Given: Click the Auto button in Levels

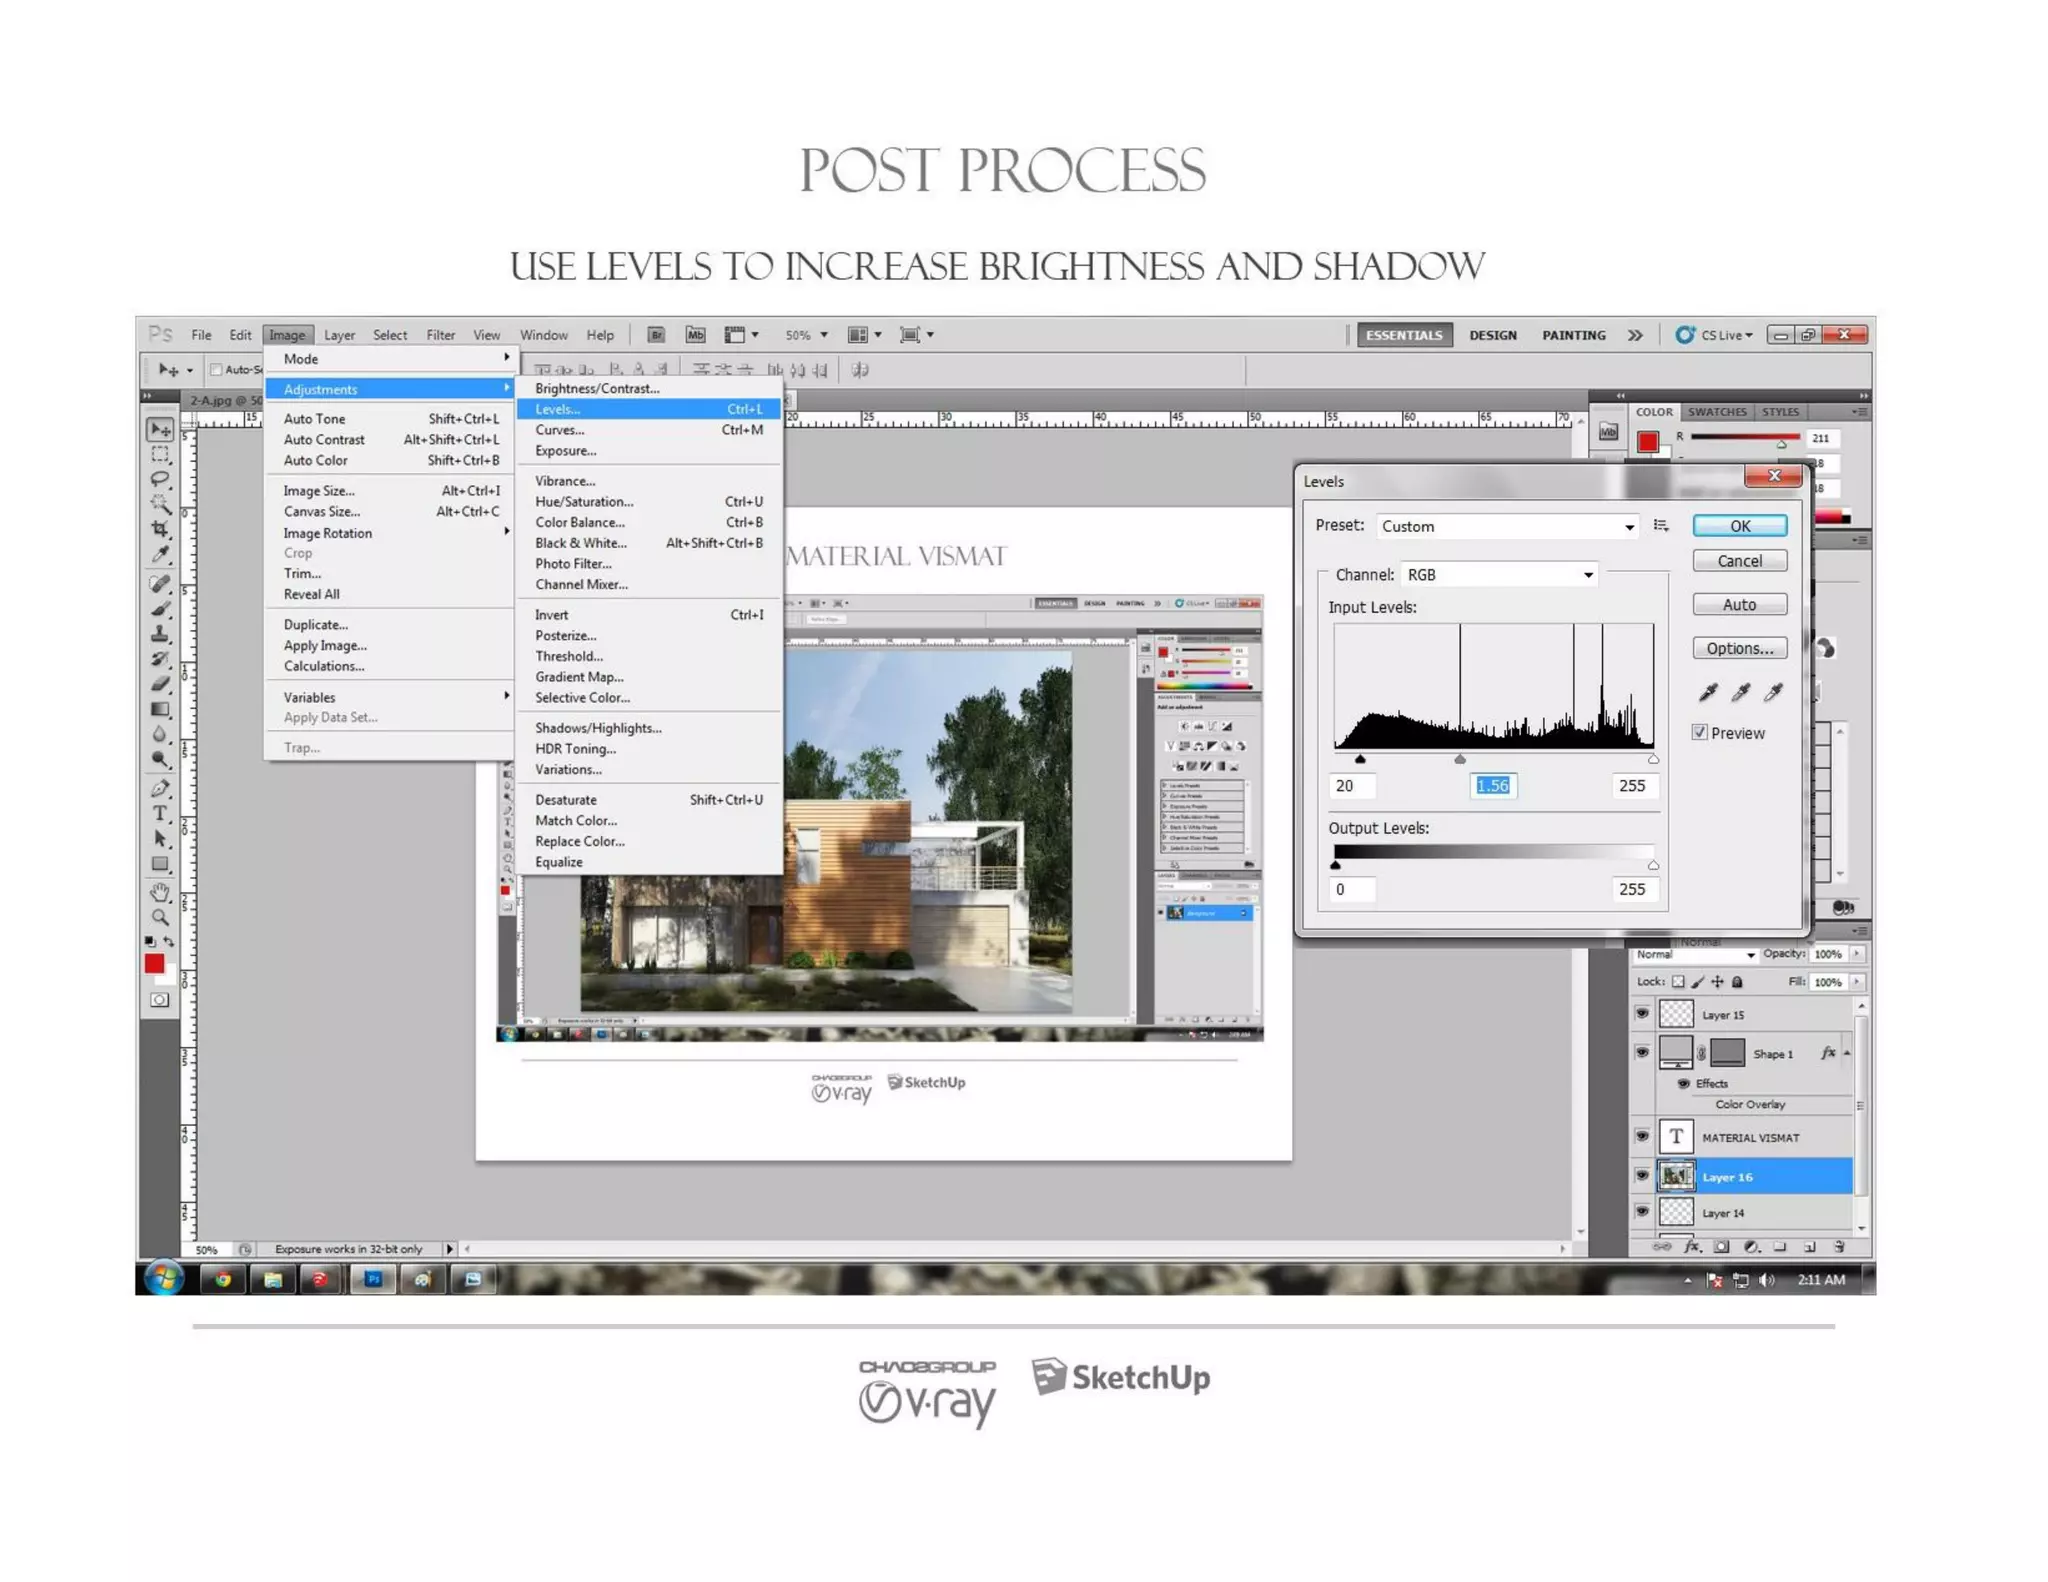Looking at the screenshot, I should 1739,604.
